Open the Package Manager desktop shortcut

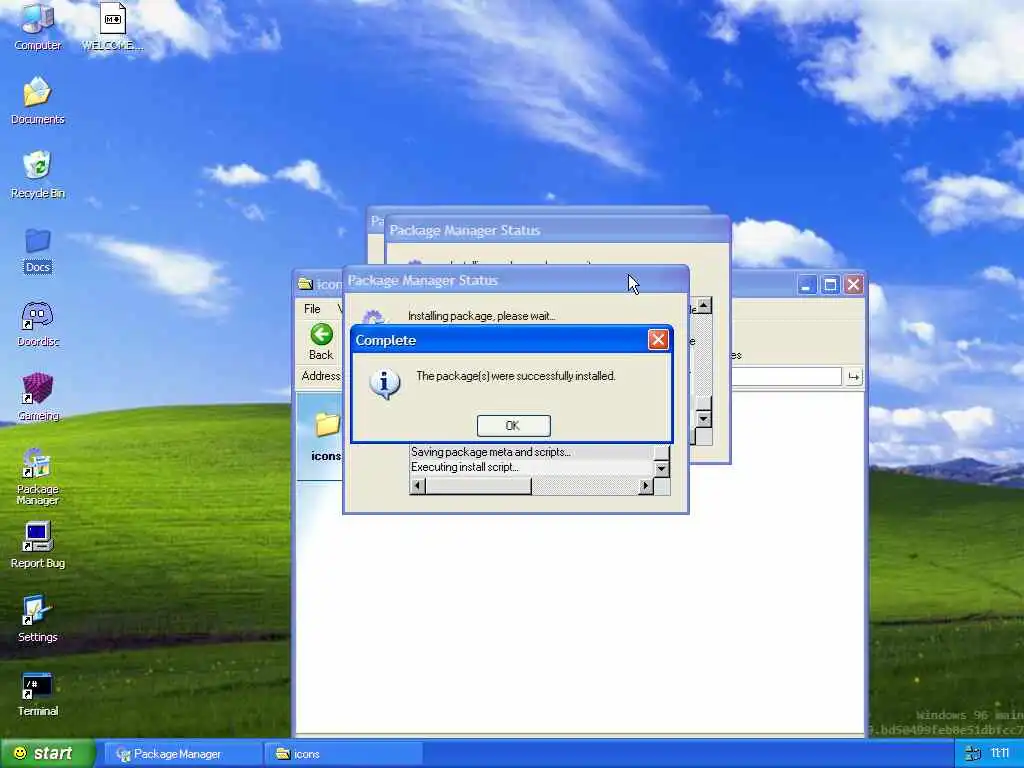pyautogui.click(x=37, y=475)
